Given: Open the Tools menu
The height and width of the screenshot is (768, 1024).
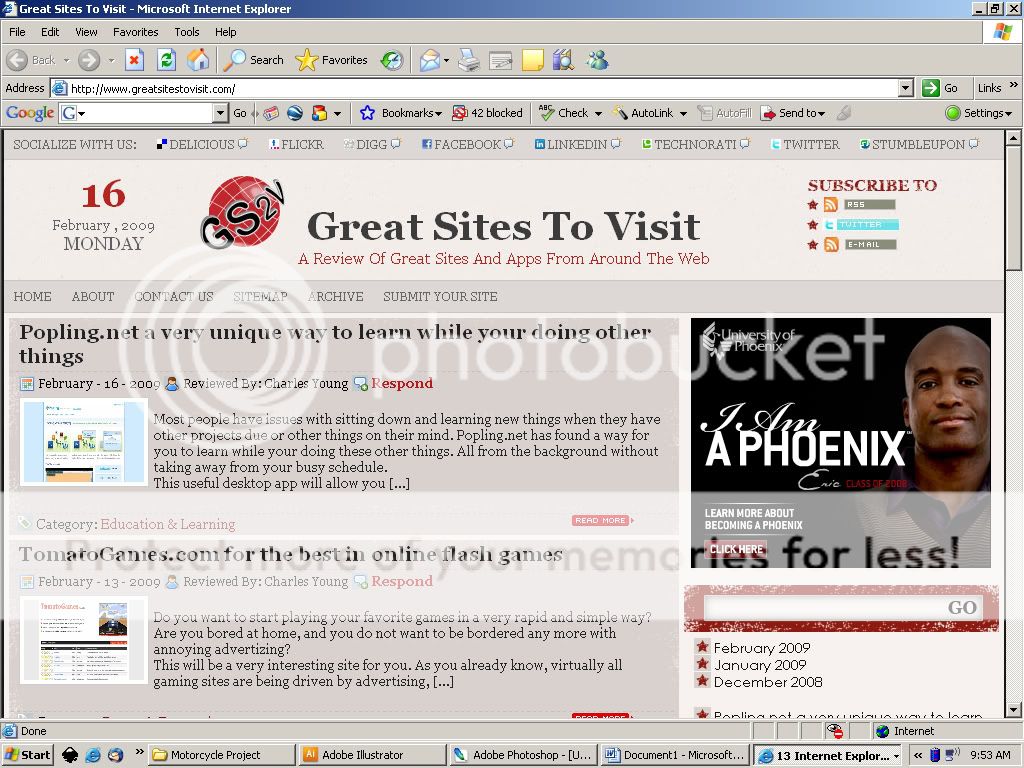Looking at the screenshot, I should 187,32.
